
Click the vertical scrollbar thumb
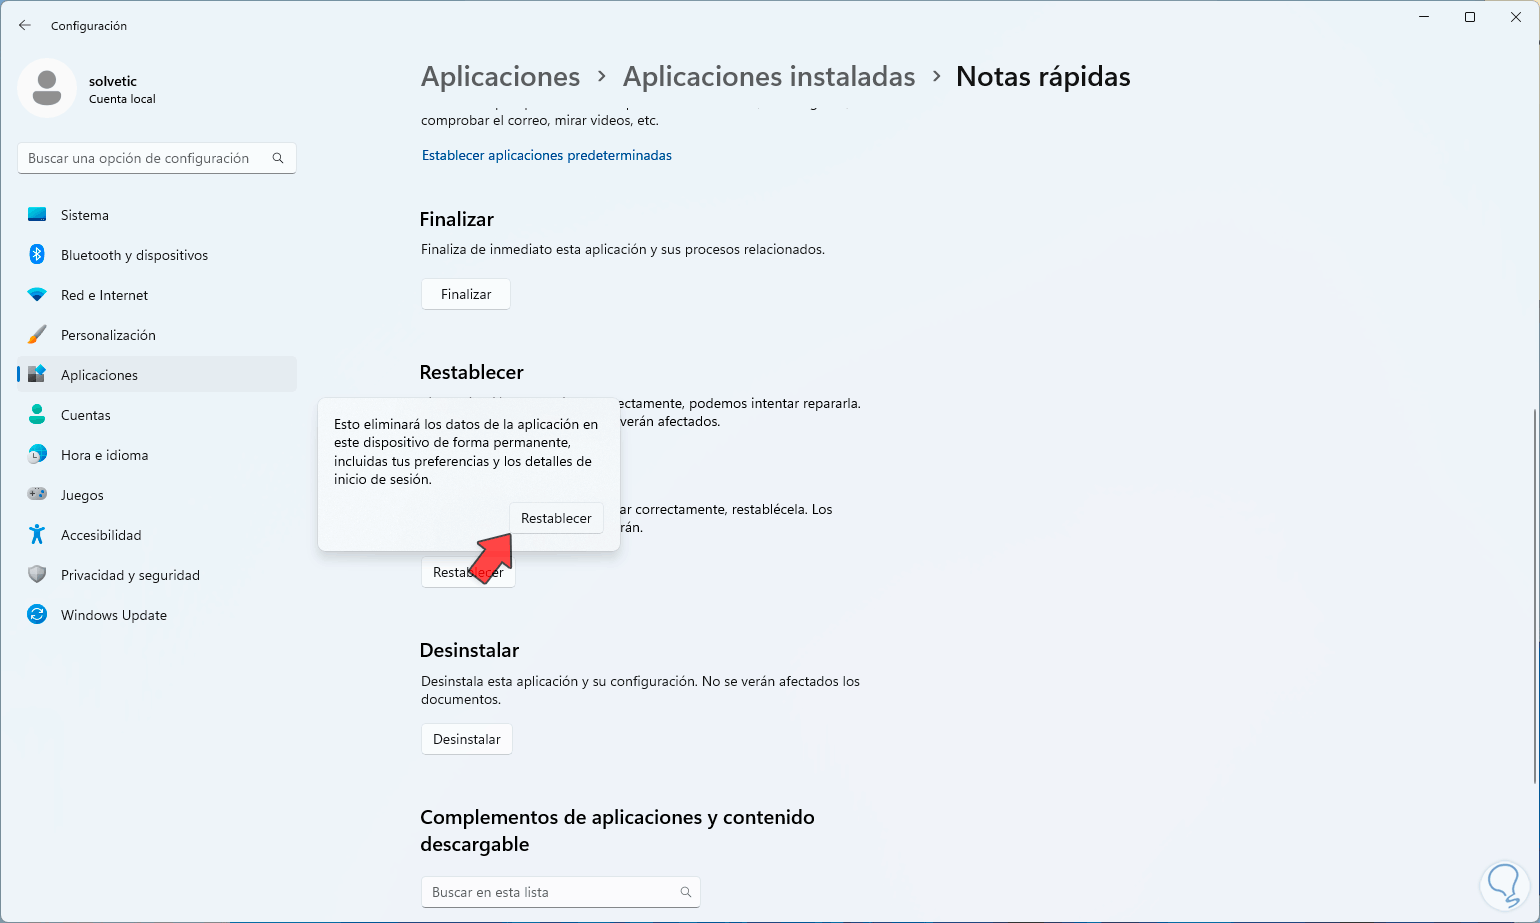pos(1535,595)
